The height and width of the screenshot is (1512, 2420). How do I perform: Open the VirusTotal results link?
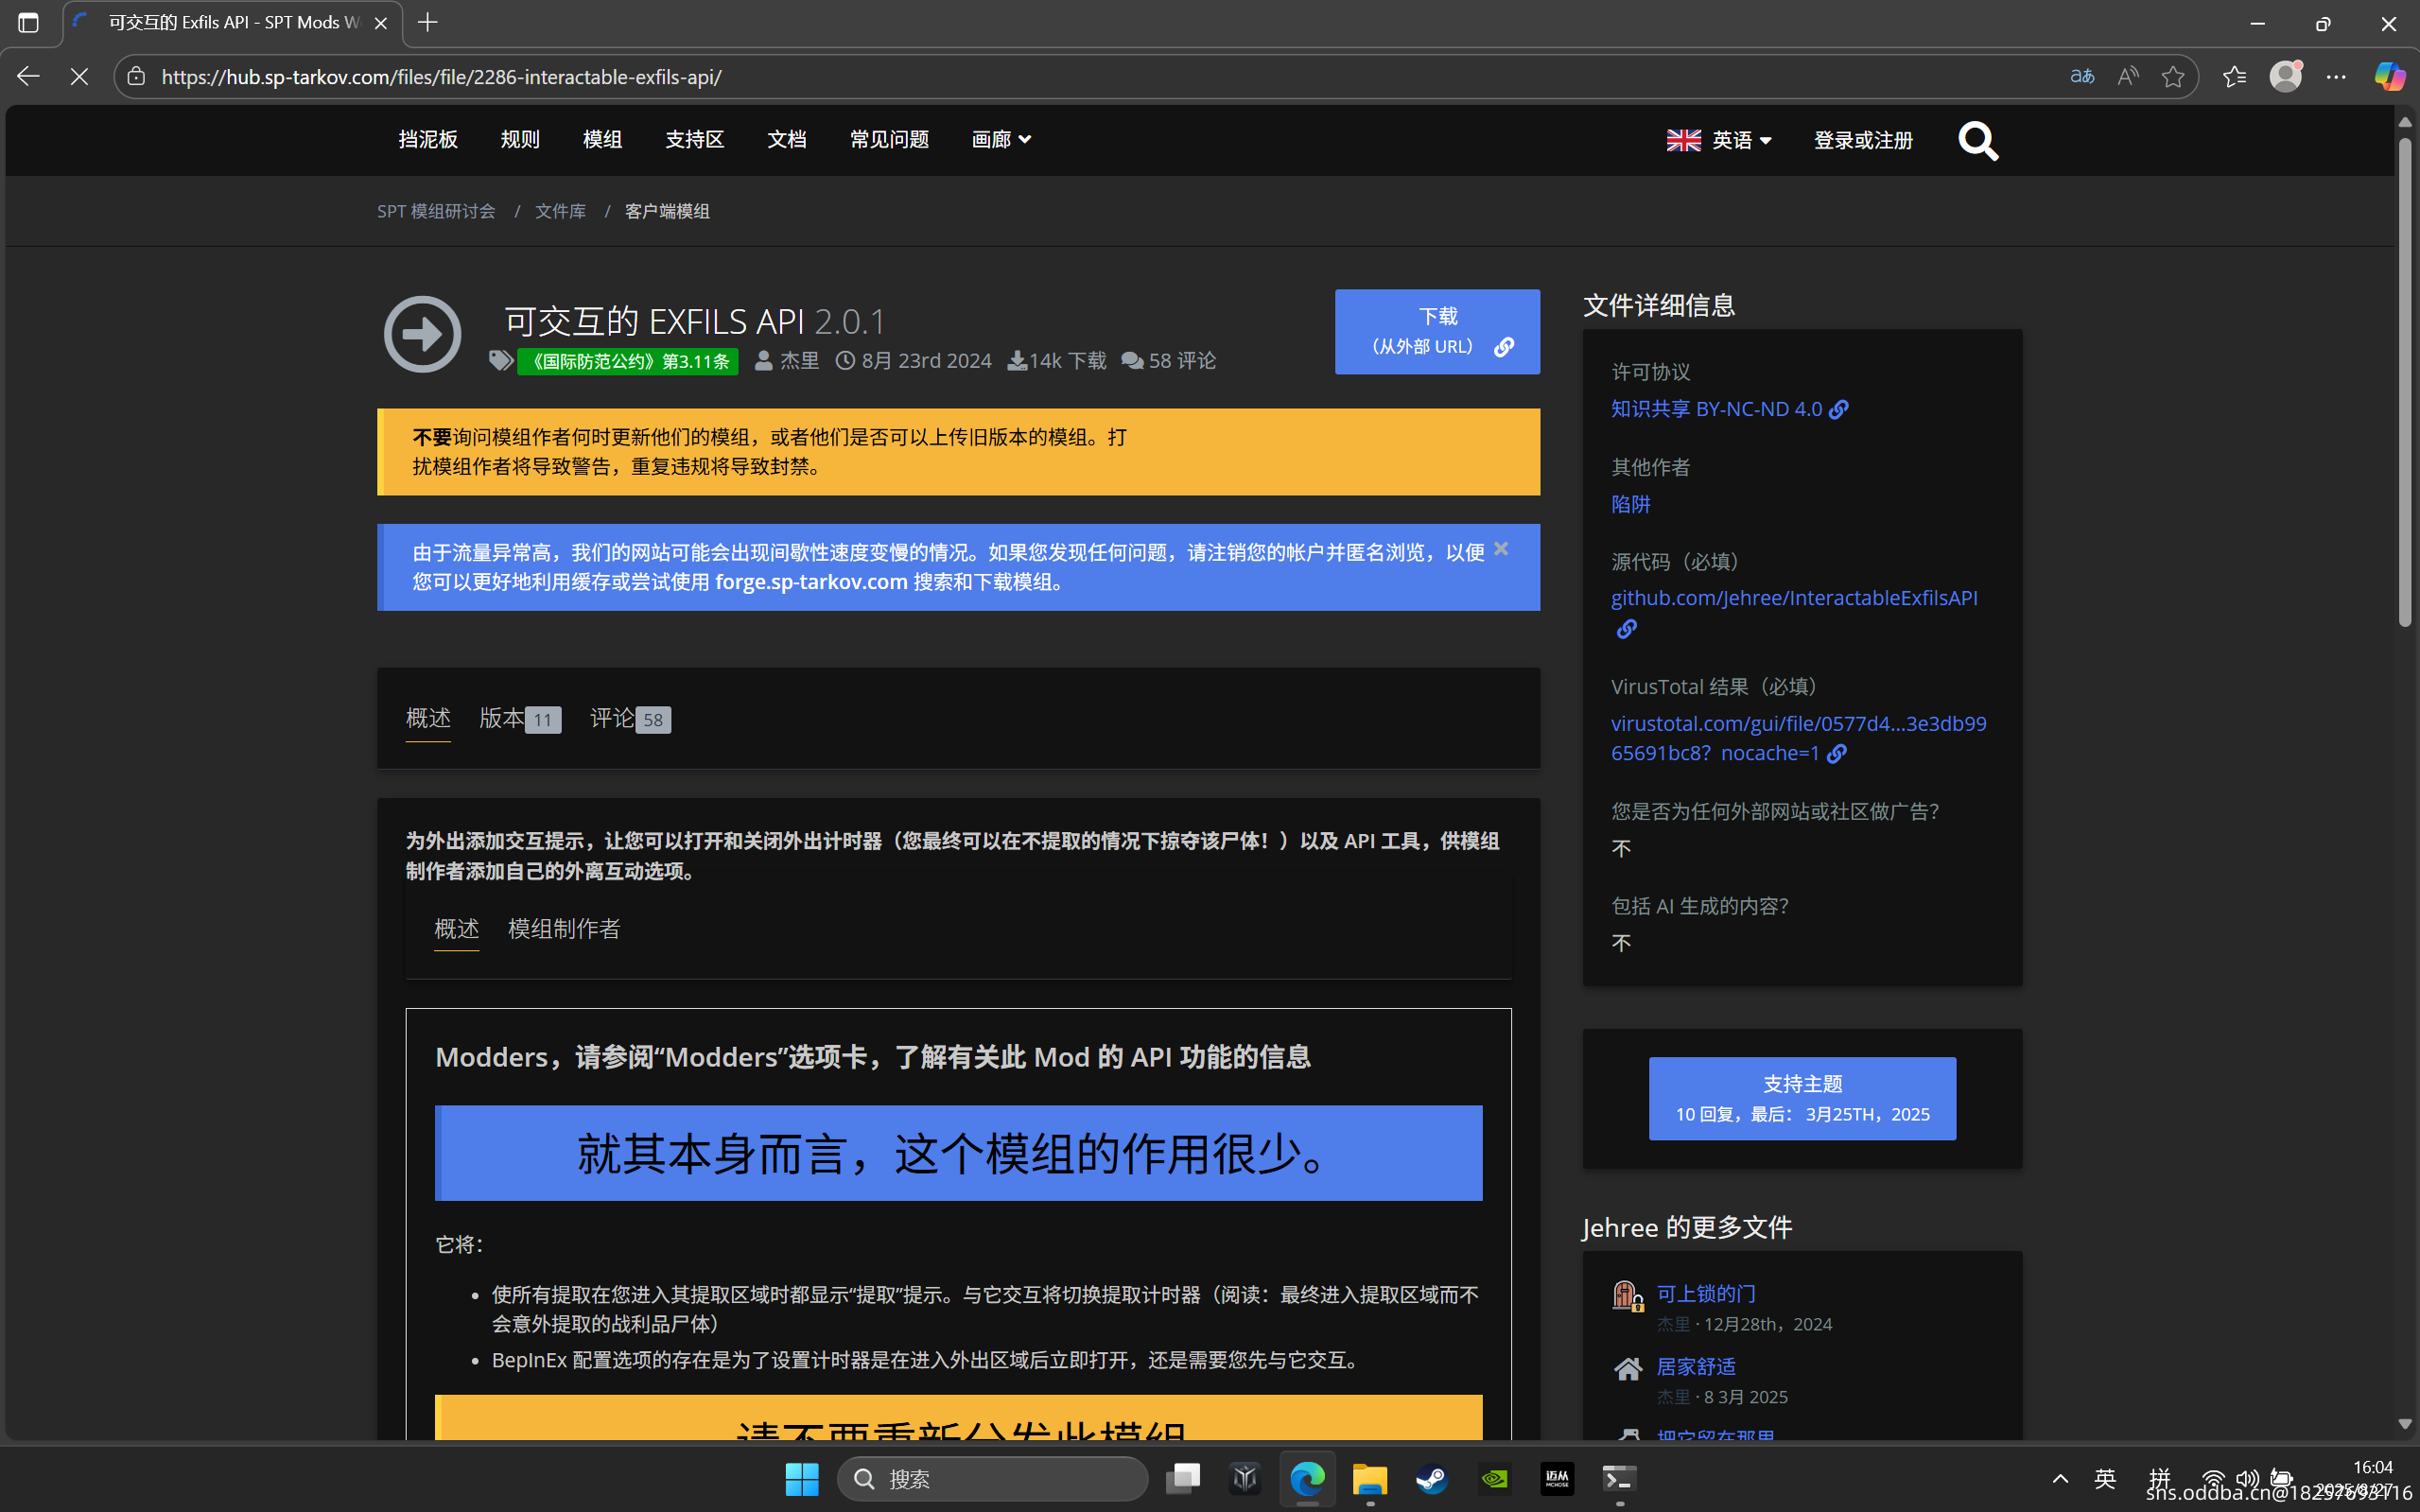point(1798,738)
